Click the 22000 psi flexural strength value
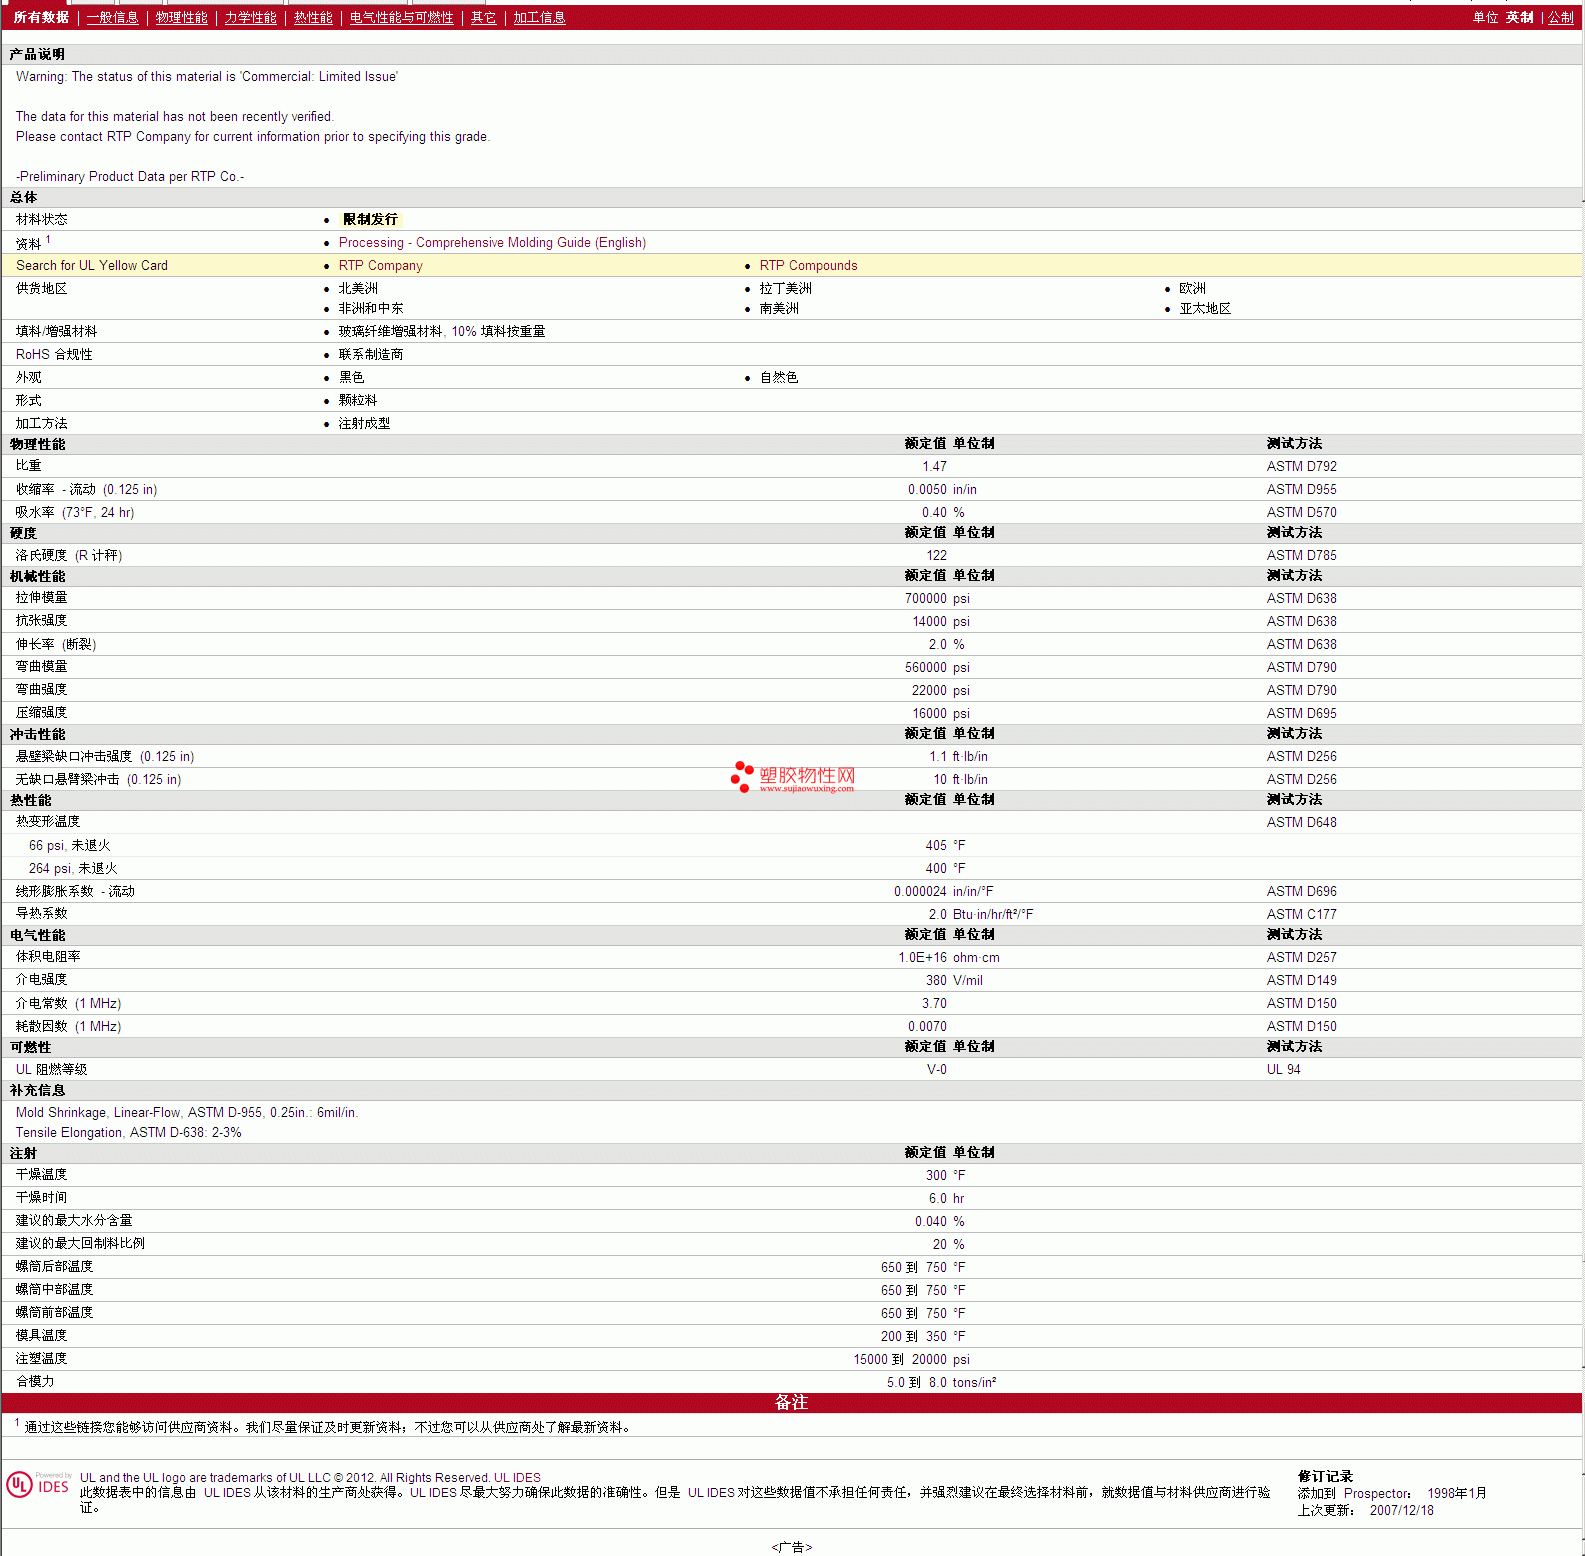The width and height of the screenshot is (1585, 1556). pyautogui.click(x=940, y=690)
